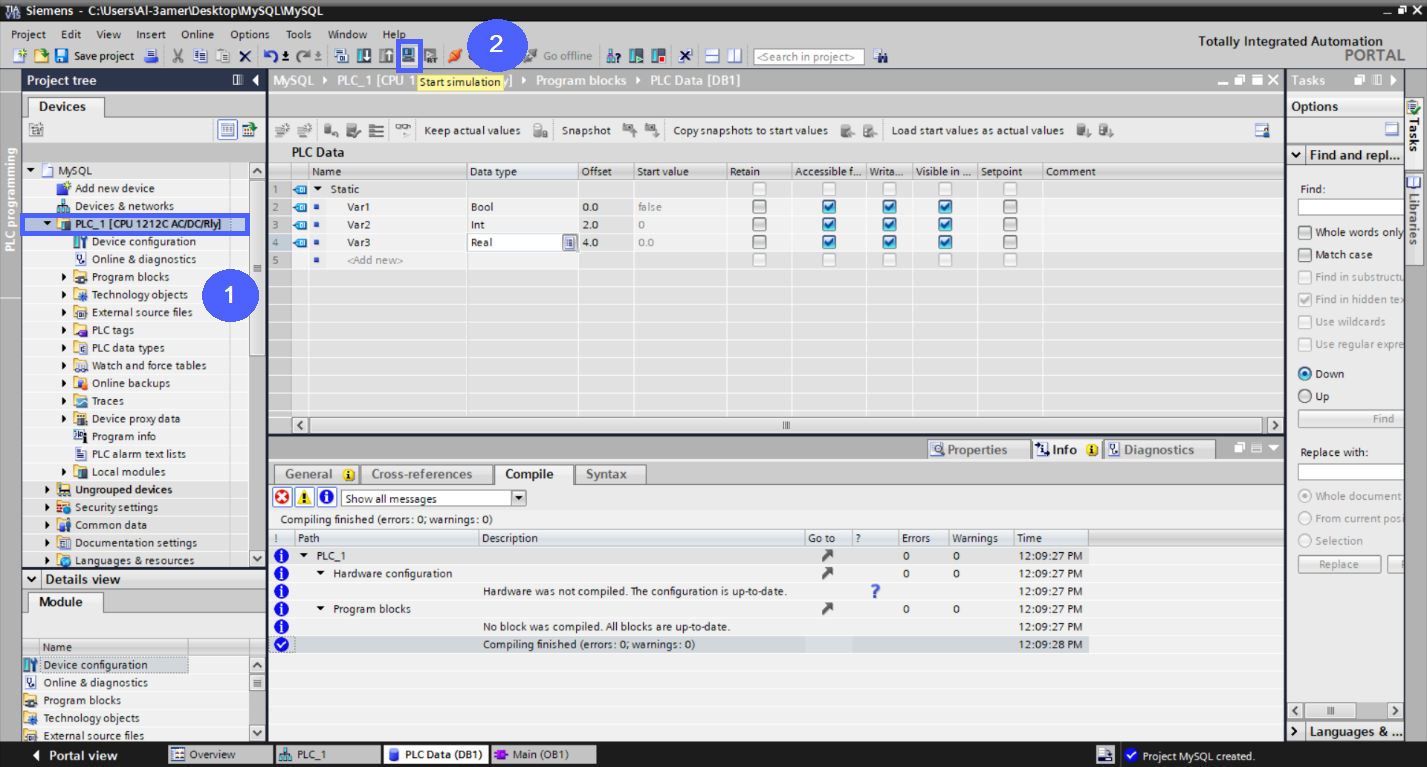
Task: Open the Online menu
Action: (197, 33)
